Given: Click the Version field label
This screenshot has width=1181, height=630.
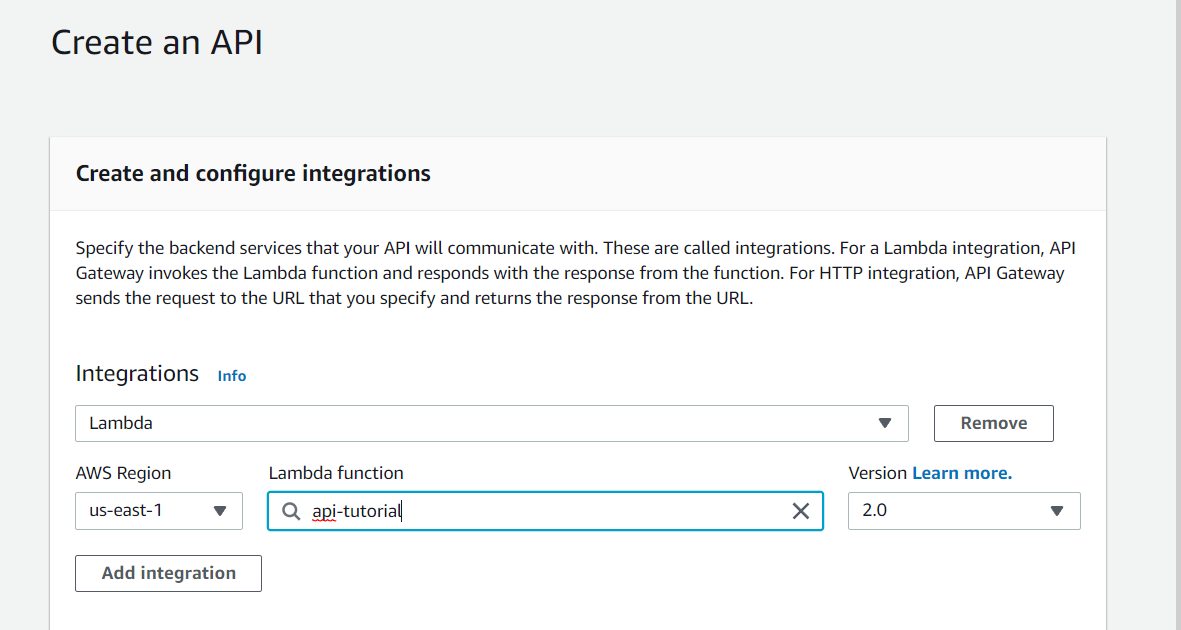Looking at the screenshot, I should 877,473.
